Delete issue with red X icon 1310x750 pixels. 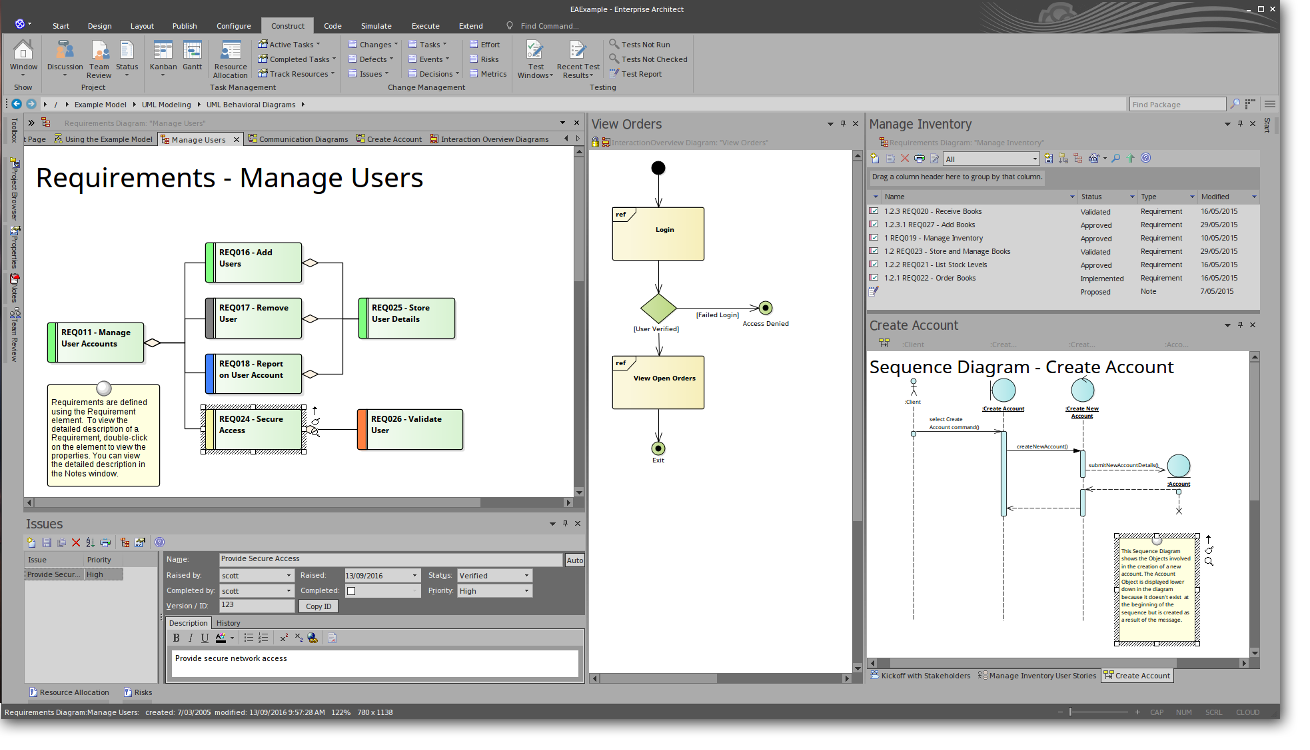(x=76, y=542)
